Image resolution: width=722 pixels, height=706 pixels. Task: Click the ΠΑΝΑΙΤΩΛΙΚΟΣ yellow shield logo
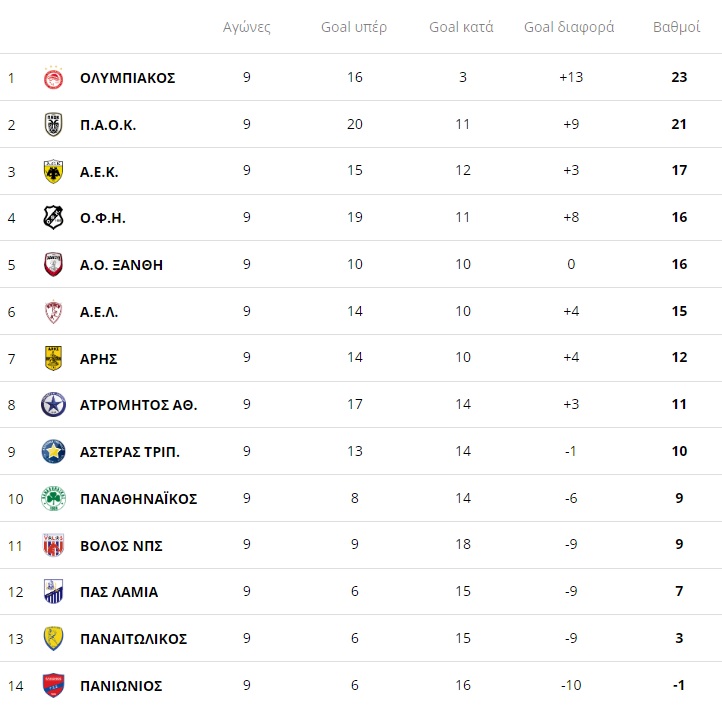coord(53,639)
